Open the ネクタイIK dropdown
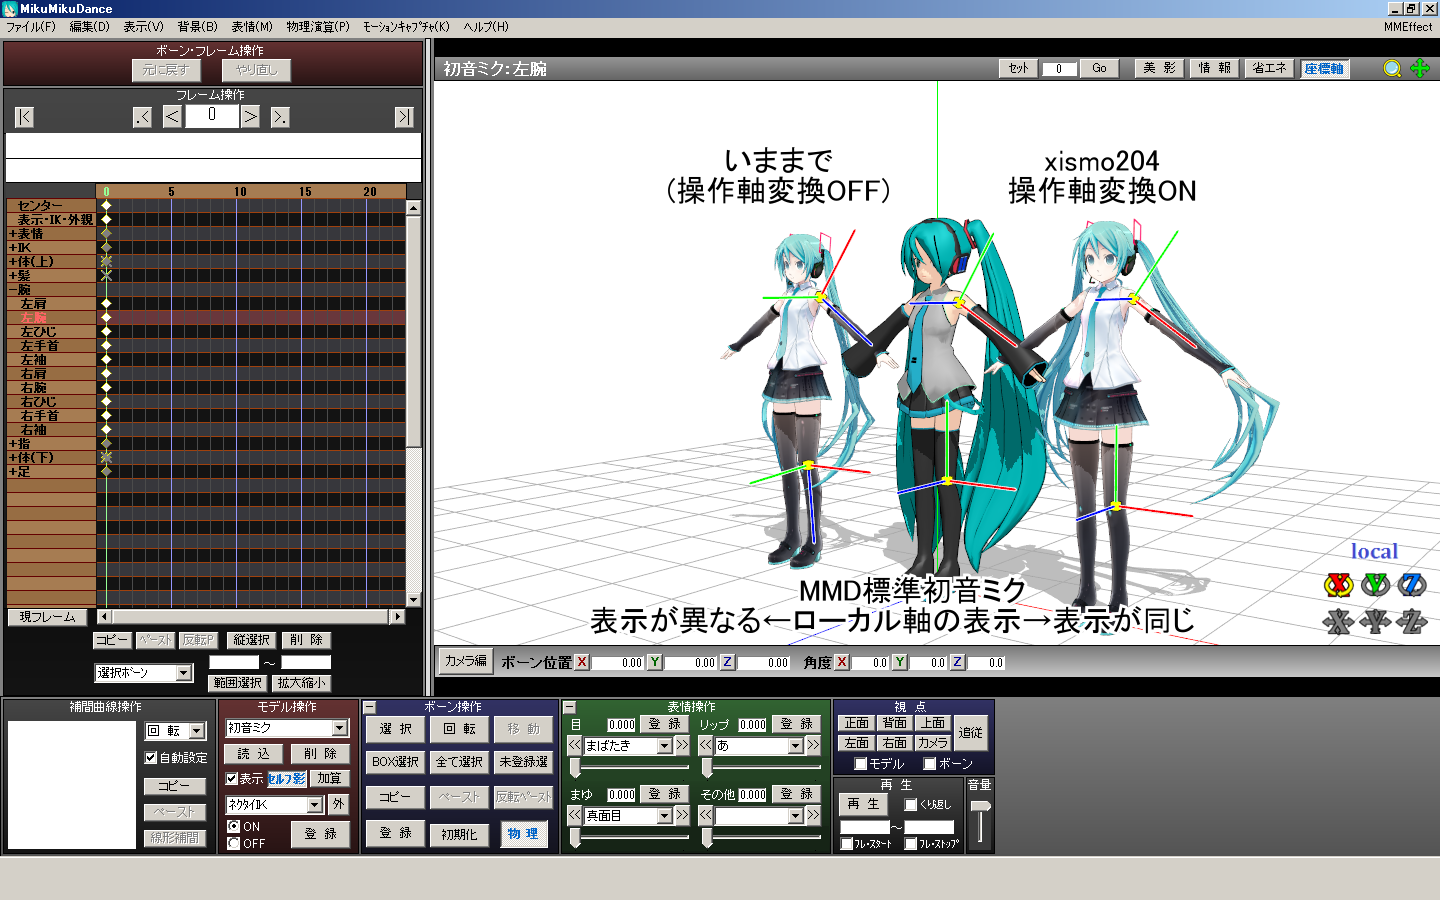 [314, 805]
